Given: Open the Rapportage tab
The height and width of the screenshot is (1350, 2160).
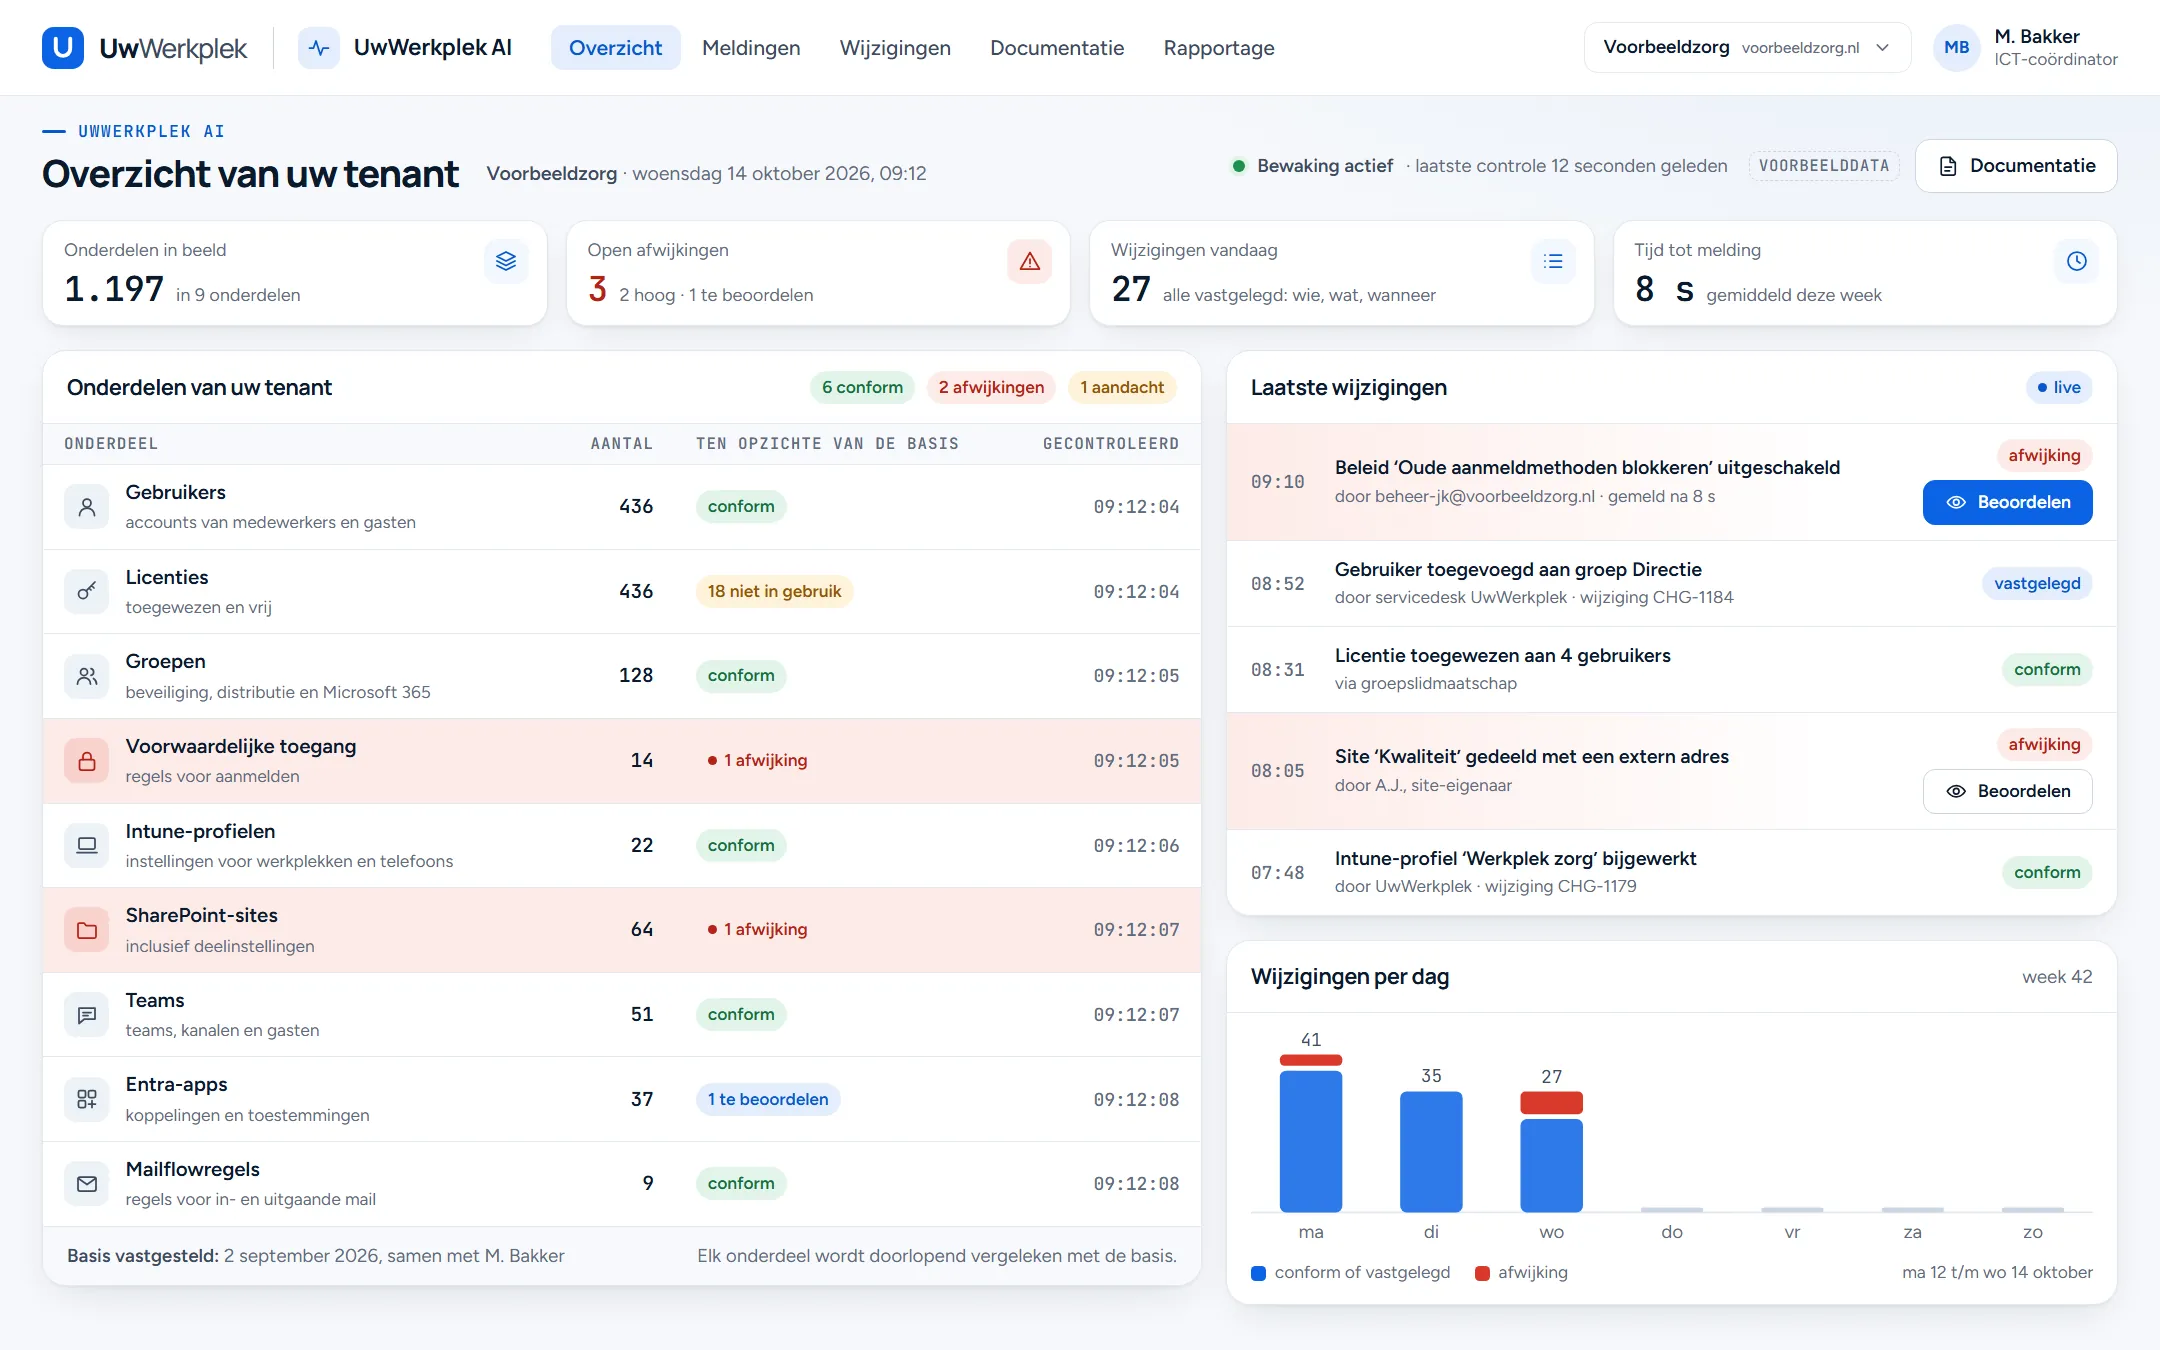Looking at the screenshot, I should tap(1219, 47).
